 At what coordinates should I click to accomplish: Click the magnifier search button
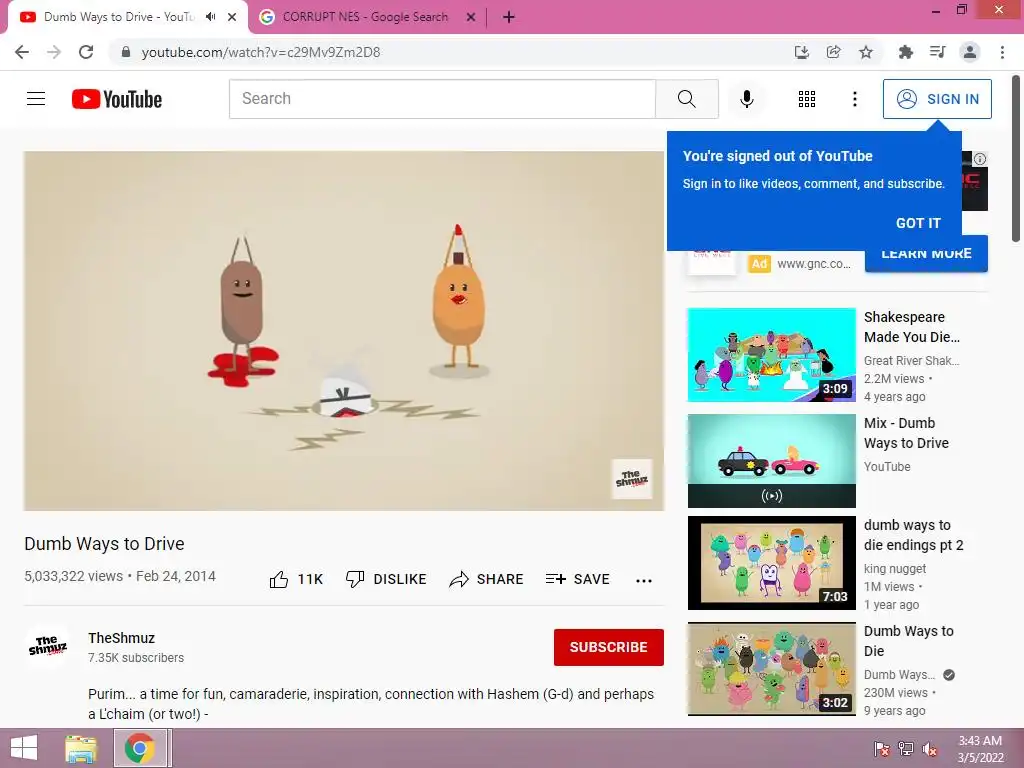686,99
